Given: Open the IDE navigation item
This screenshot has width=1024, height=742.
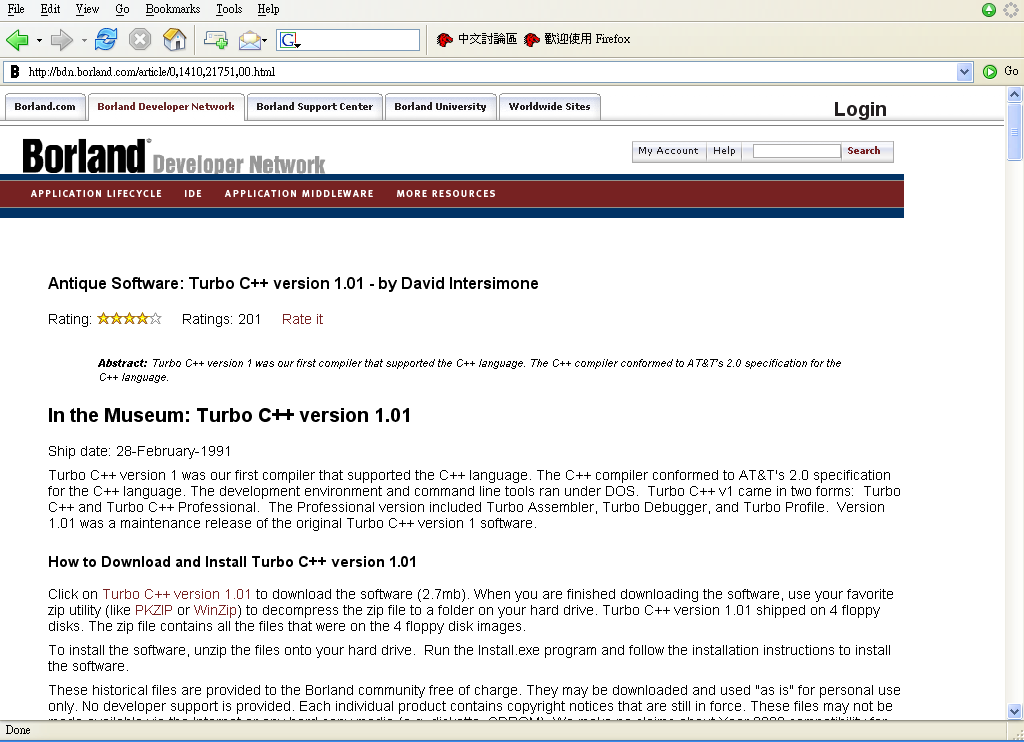Looking at the screenshot, I should [x=193, y=193].
